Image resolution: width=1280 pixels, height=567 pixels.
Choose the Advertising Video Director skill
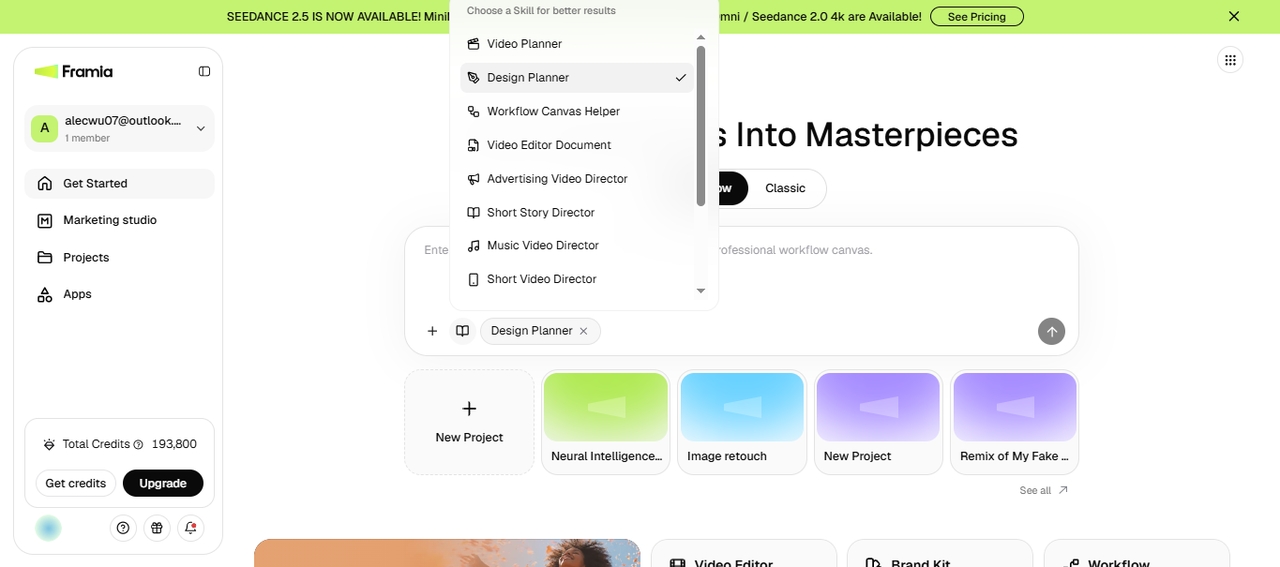coord(577,179)
